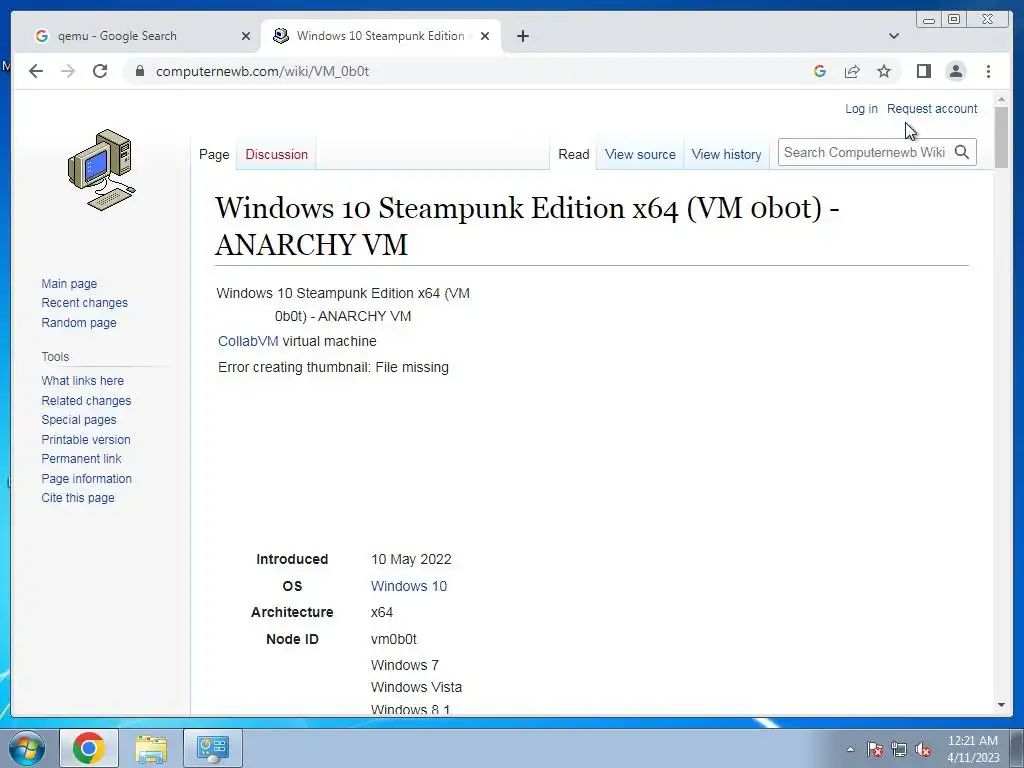1024x768 pixels.
Task: Open Special pages link
Action: [78, 419]
